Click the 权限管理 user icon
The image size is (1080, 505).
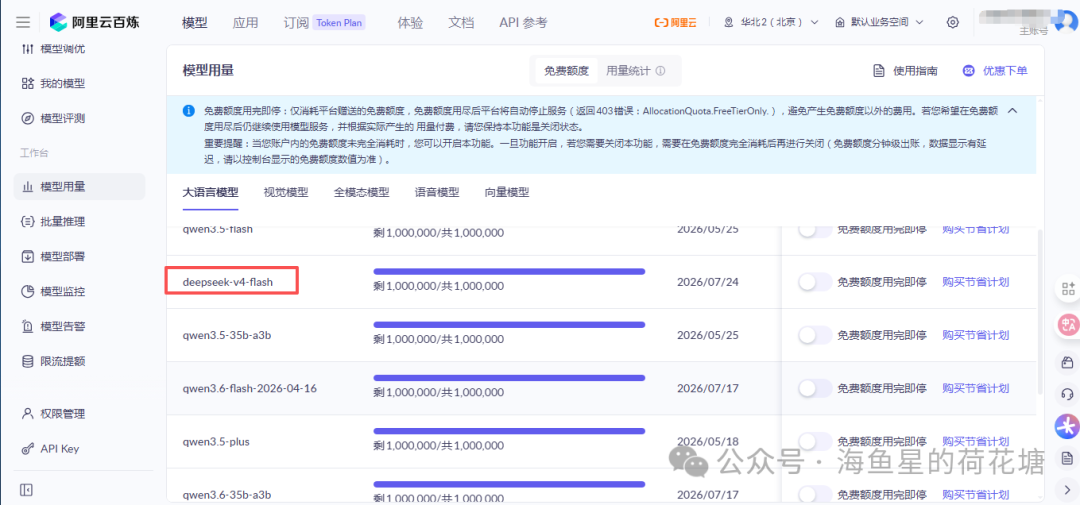click(x=28, y=413)
